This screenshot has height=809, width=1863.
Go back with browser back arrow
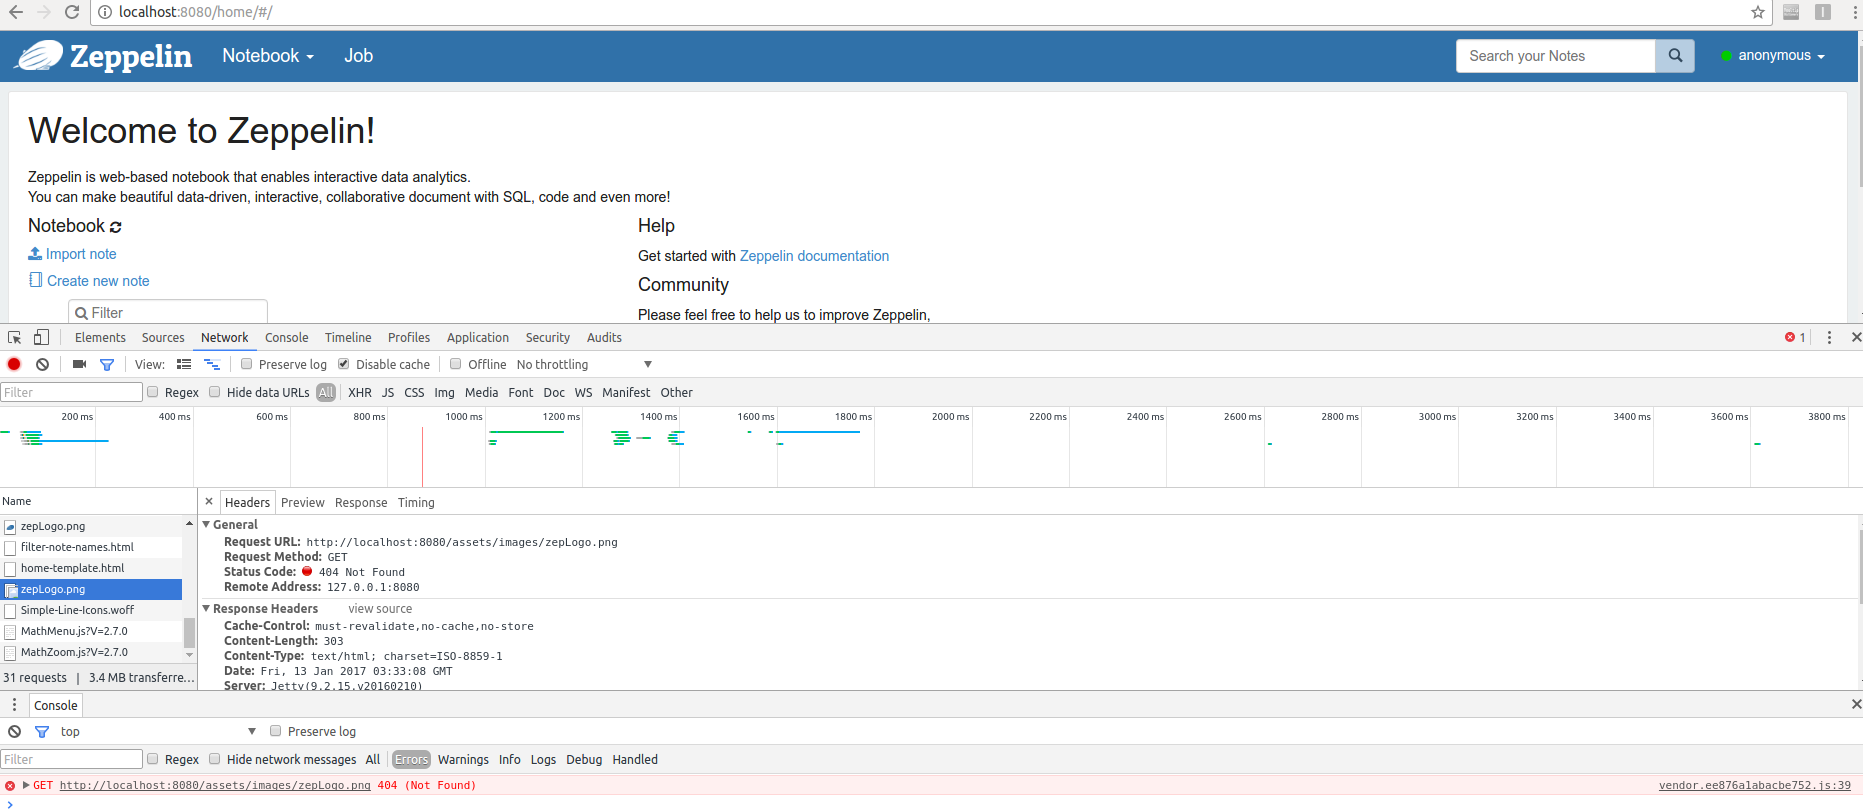[x=15, y=12]
